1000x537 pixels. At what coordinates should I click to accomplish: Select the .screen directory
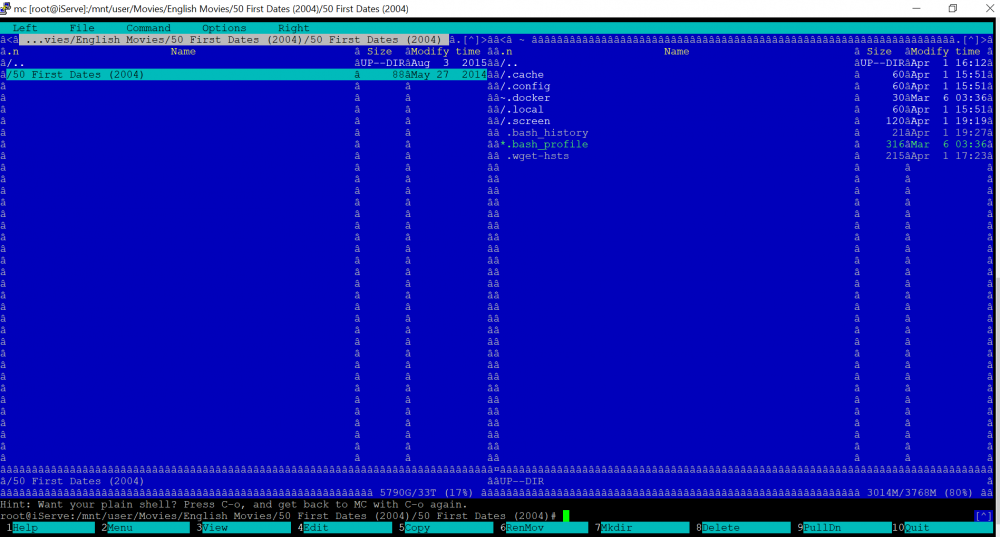click(x=525, y=121)
